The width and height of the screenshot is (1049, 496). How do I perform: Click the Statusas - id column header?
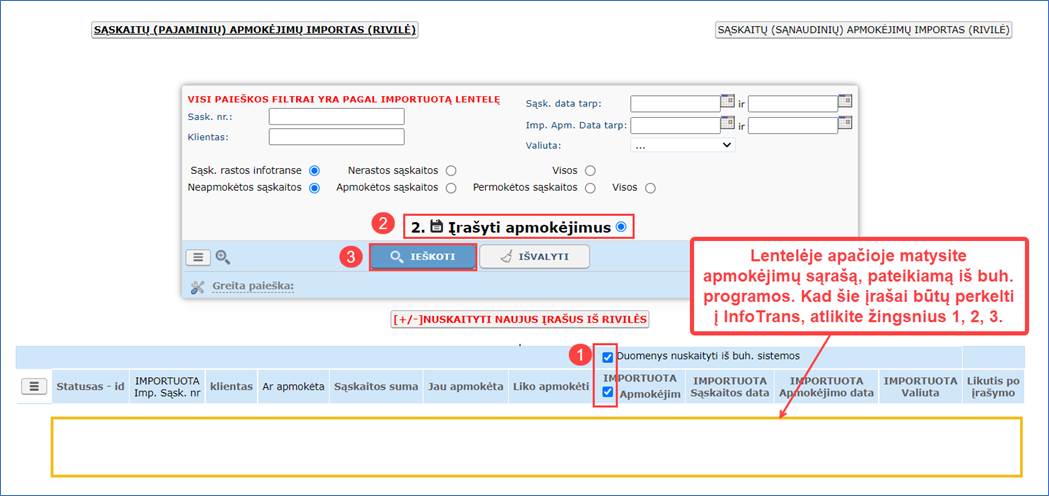point(90,386)
